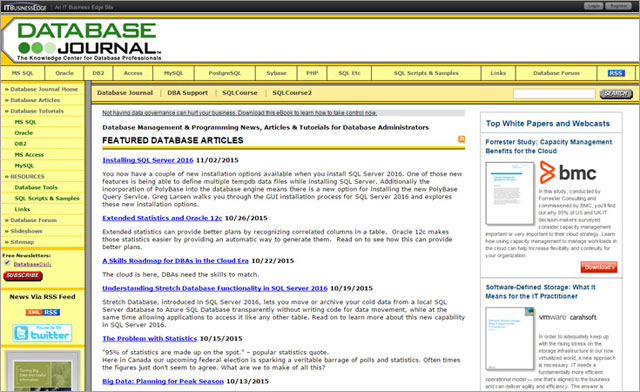This screenshot has height=392, width=640.
Task: Open Database Forum in left sidebar
Action: pos(33,220)
